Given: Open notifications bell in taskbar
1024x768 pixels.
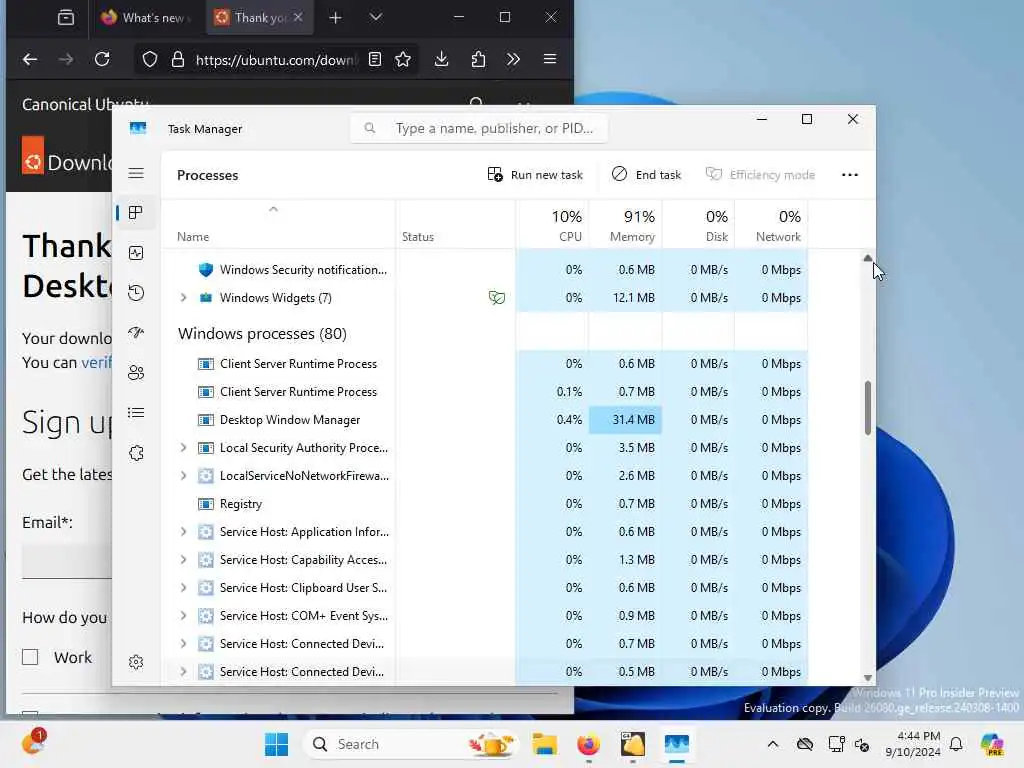Looking at the screenshot, I should (x=956, y=744).
